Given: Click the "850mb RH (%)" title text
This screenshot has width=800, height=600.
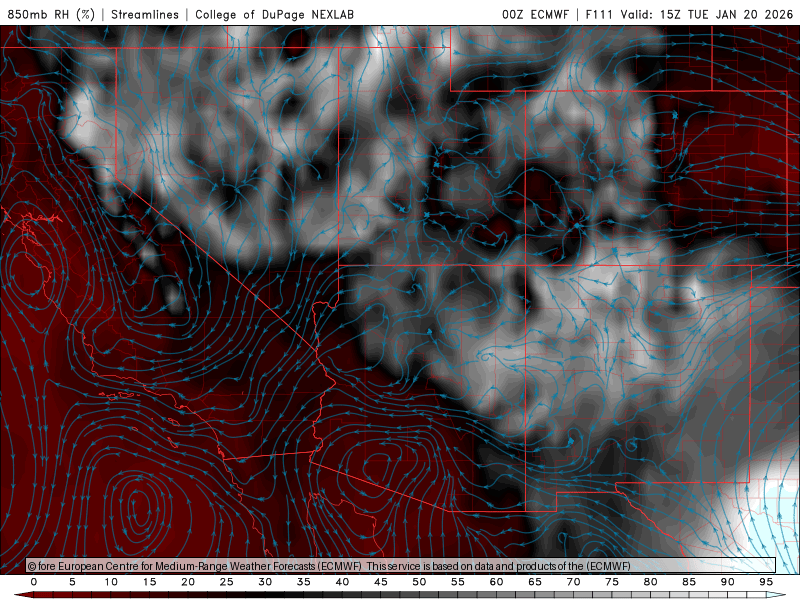Looking at the screenshot, I should 52,14.
